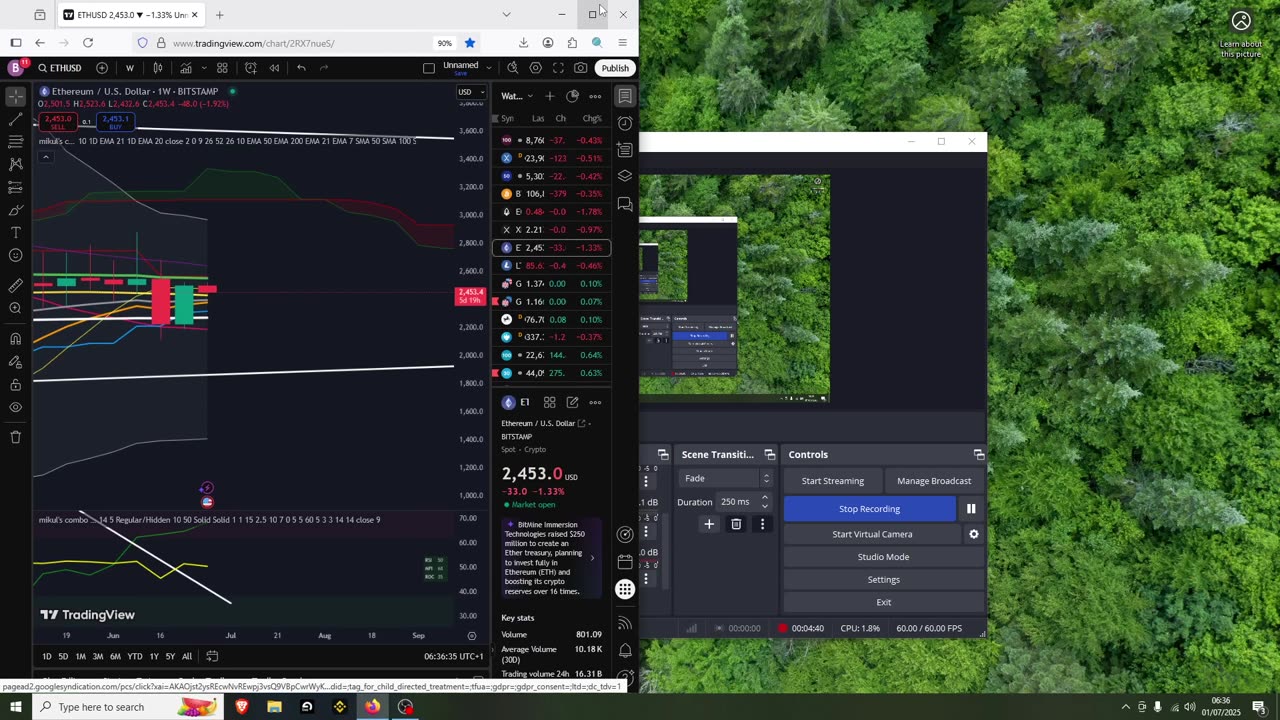Open TradingView quick search icon
This screenshot has width=1280, height=720.
tap(512, 68)
